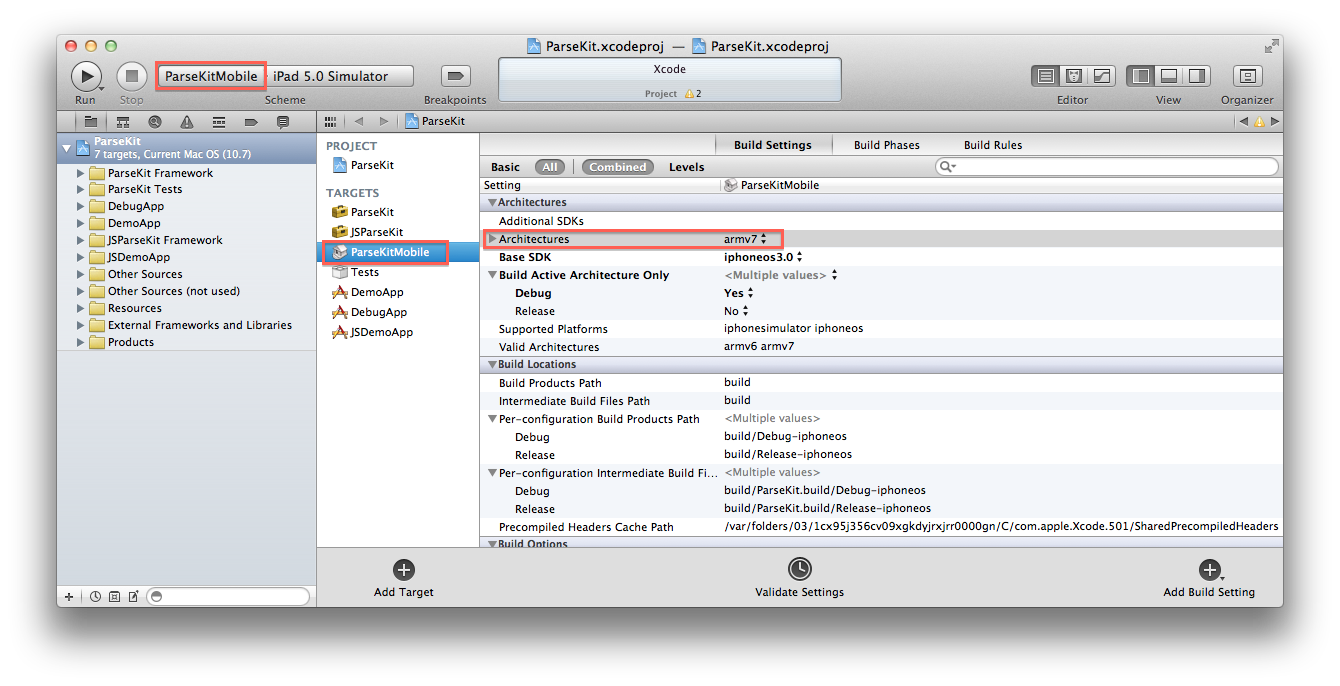Select the All settings filter

click(550, 167)
